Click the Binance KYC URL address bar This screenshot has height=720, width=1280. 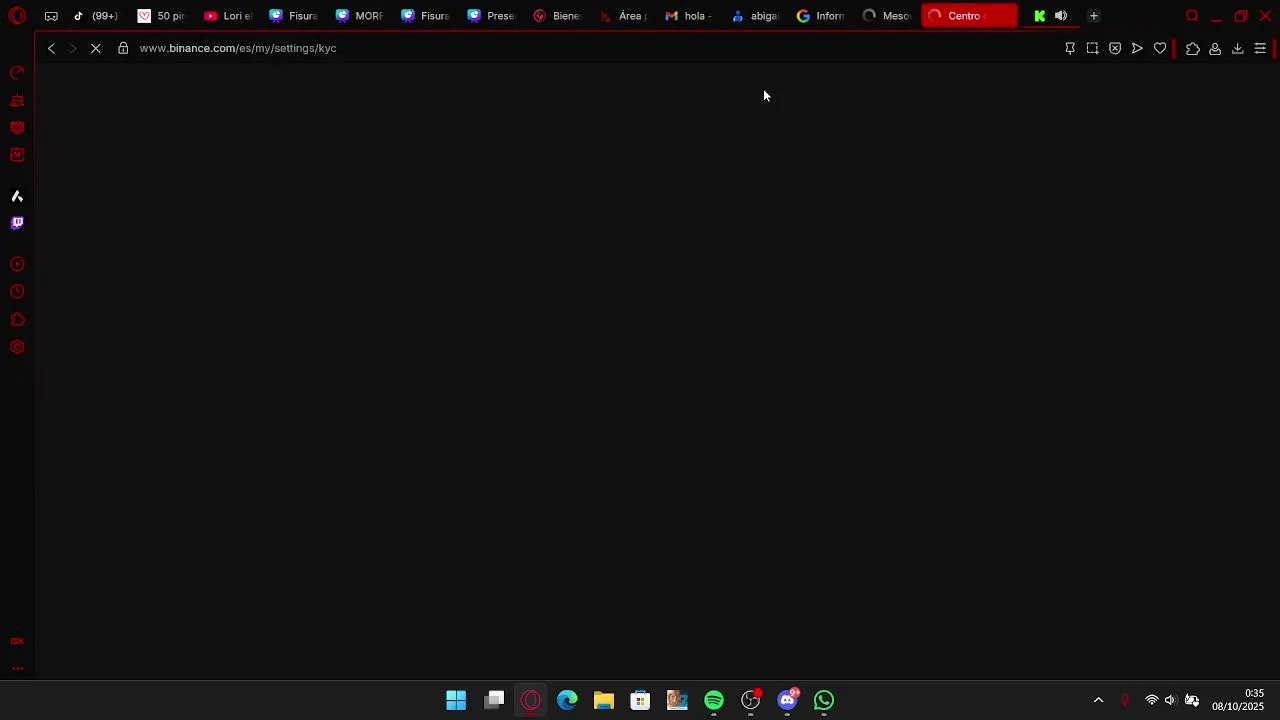click(x=238, y=48)
